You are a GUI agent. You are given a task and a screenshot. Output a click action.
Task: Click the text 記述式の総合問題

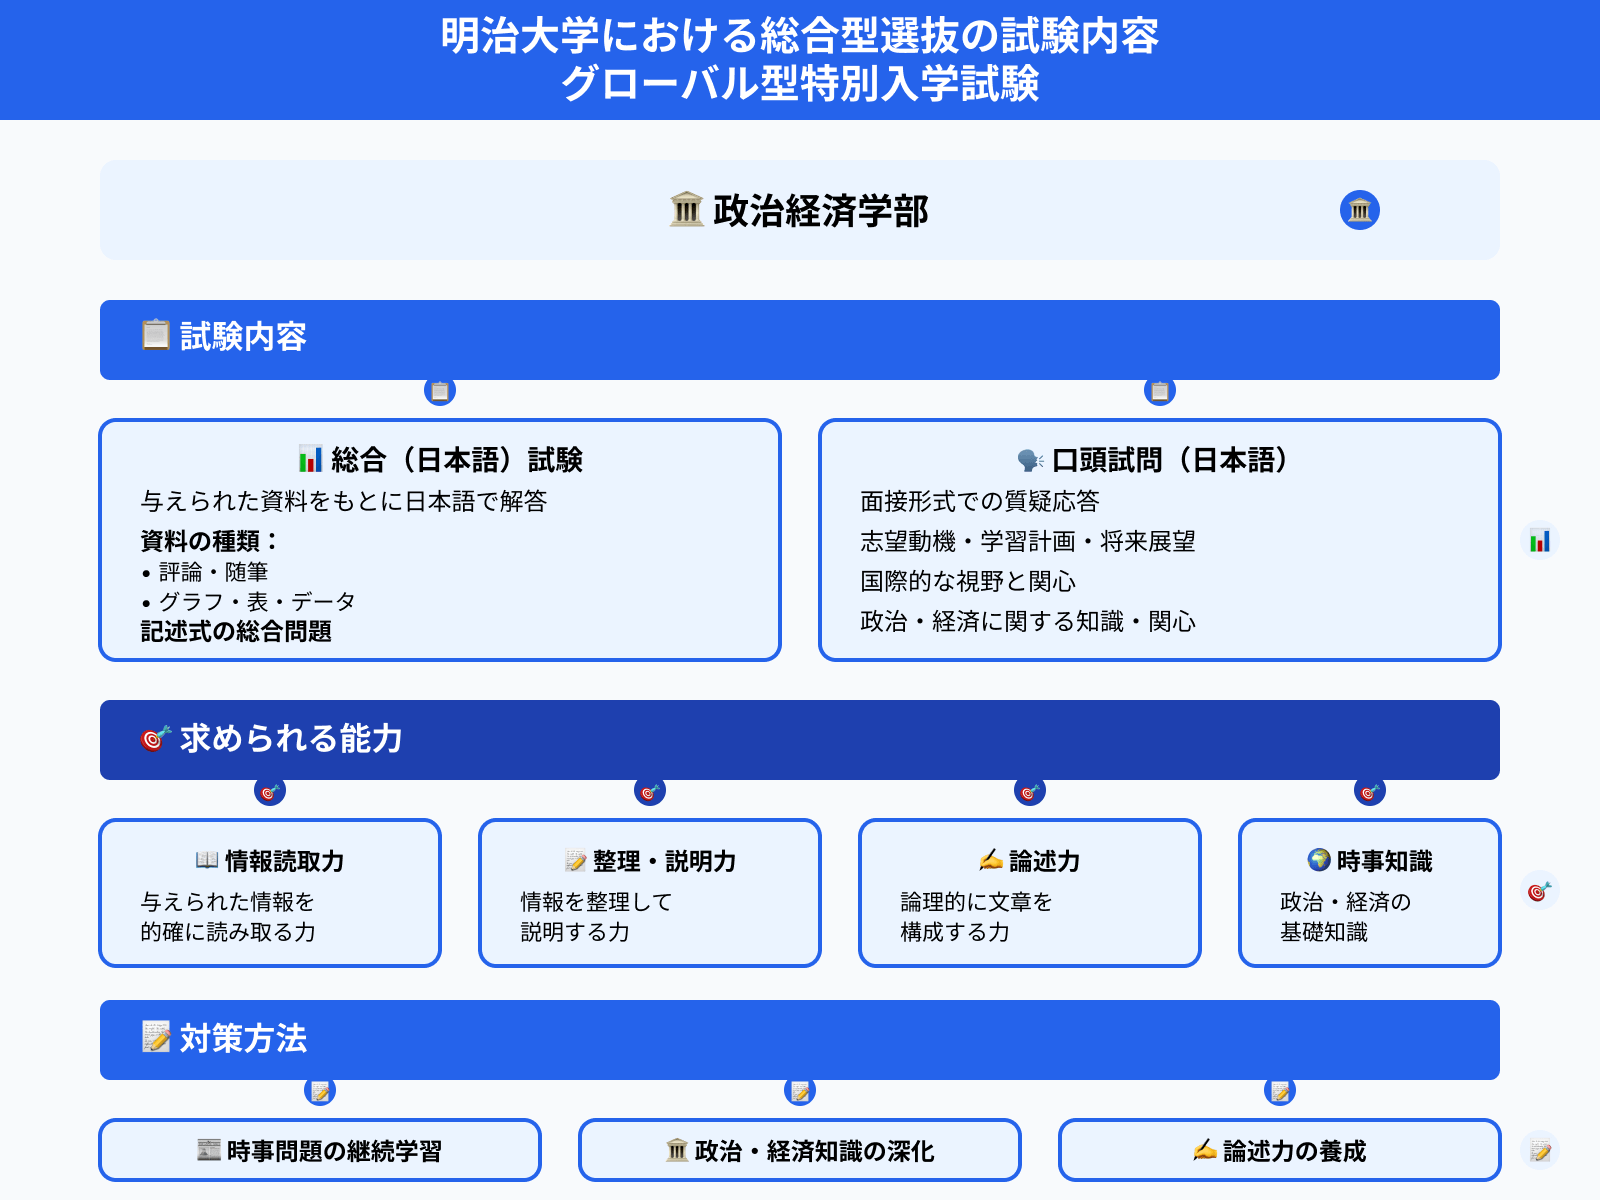pos(236,631)
